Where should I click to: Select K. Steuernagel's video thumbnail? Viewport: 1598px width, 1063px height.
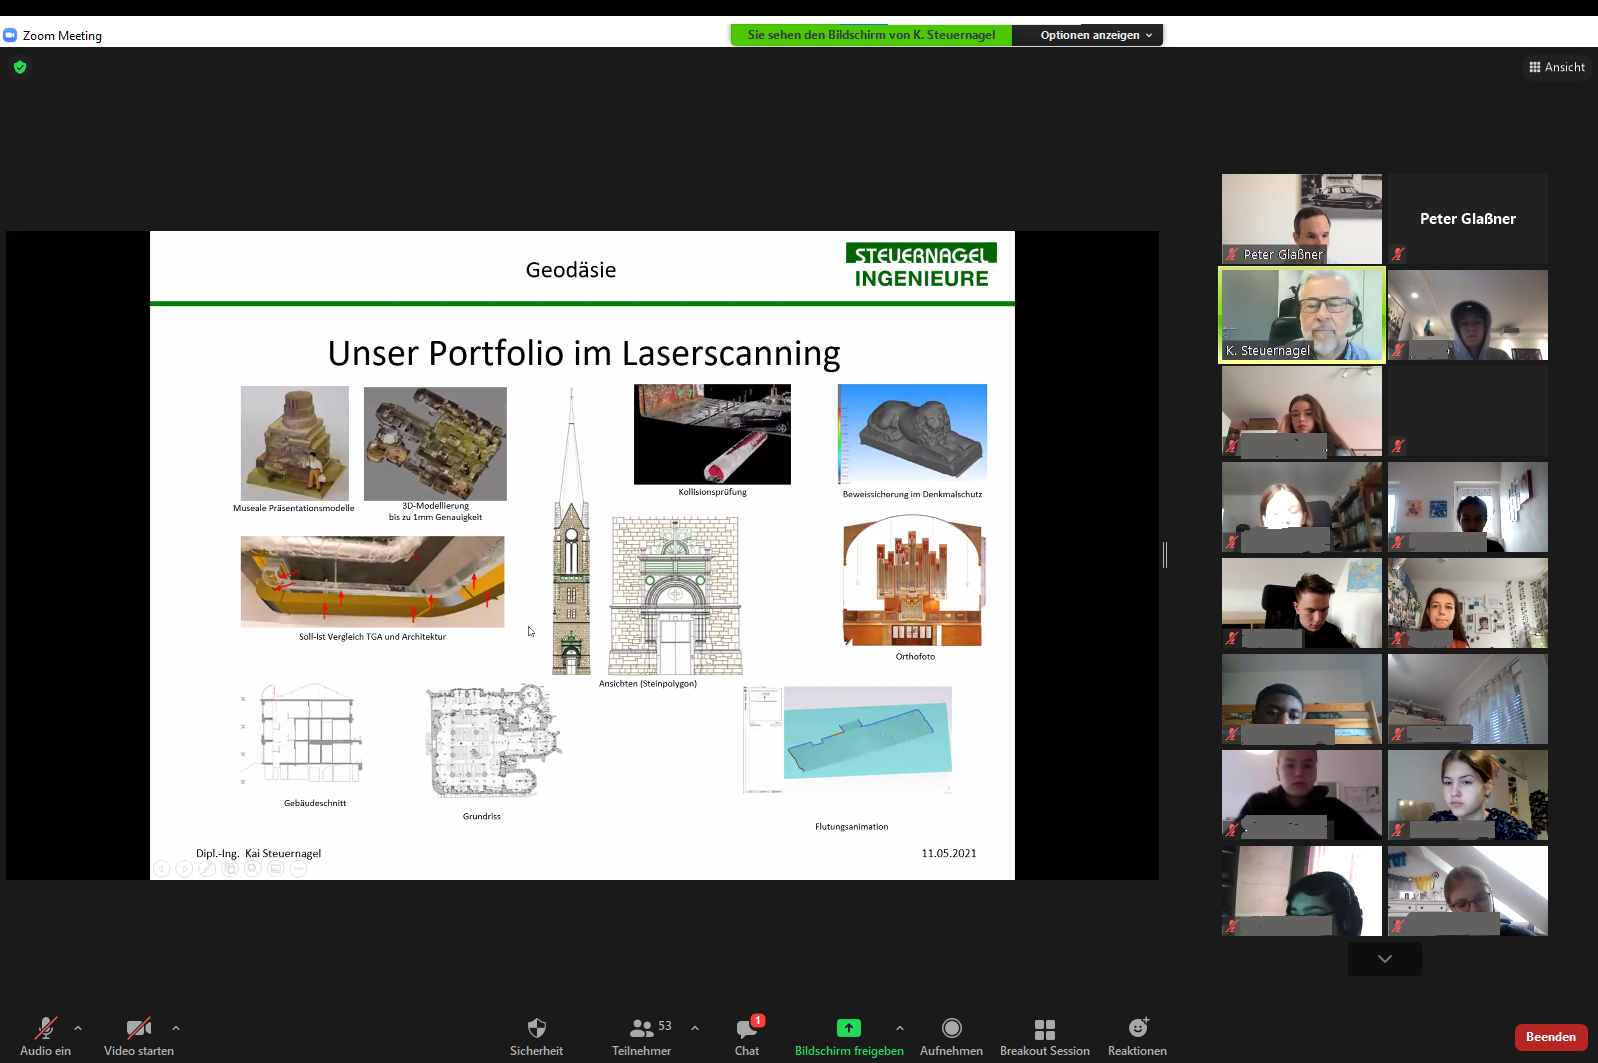(x=1302, y=315)
